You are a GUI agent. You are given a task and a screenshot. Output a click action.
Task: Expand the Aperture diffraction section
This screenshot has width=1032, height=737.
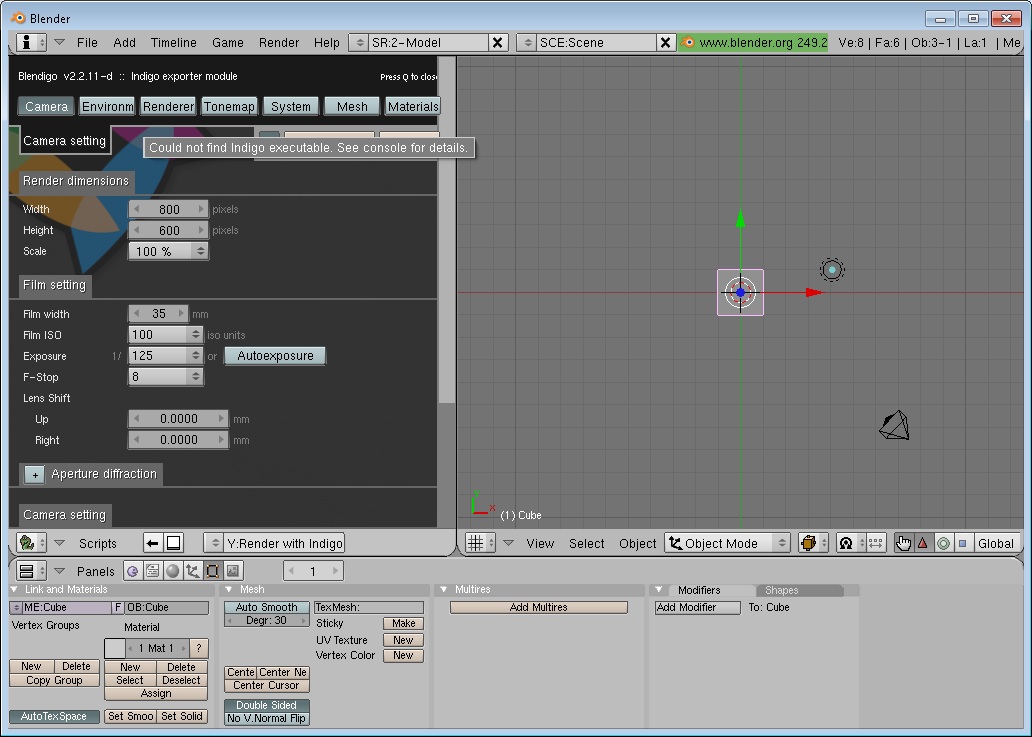pos(34,474)
